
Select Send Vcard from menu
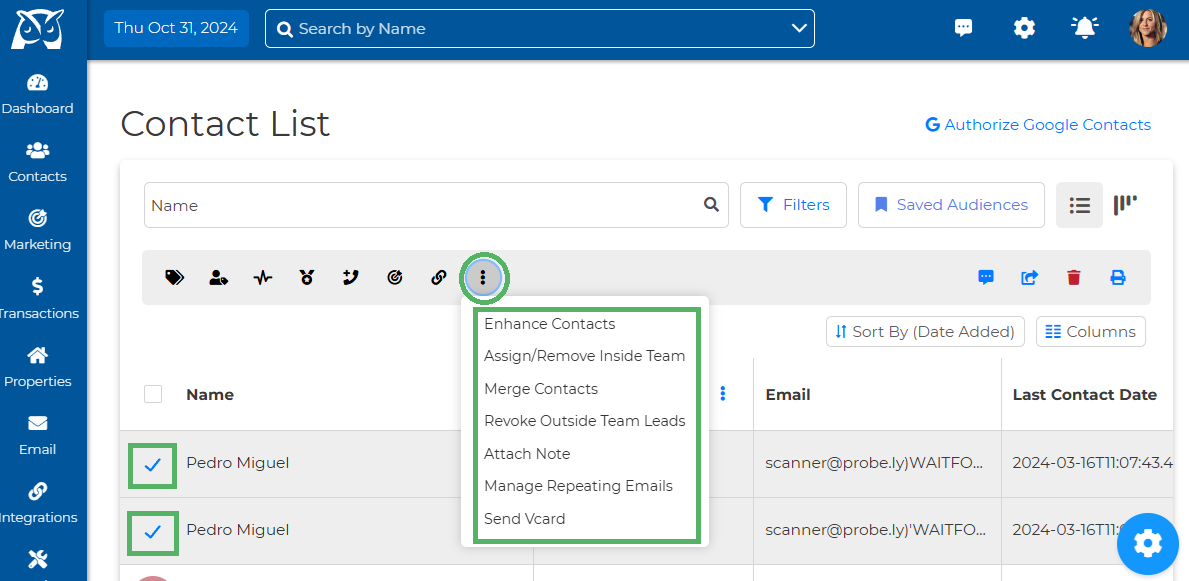(525, 519)
